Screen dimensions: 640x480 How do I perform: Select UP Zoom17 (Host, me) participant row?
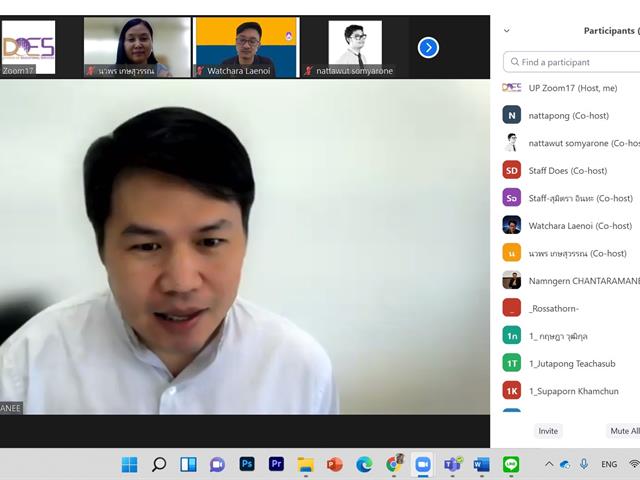pyautogui.click(x=571, y=88)
